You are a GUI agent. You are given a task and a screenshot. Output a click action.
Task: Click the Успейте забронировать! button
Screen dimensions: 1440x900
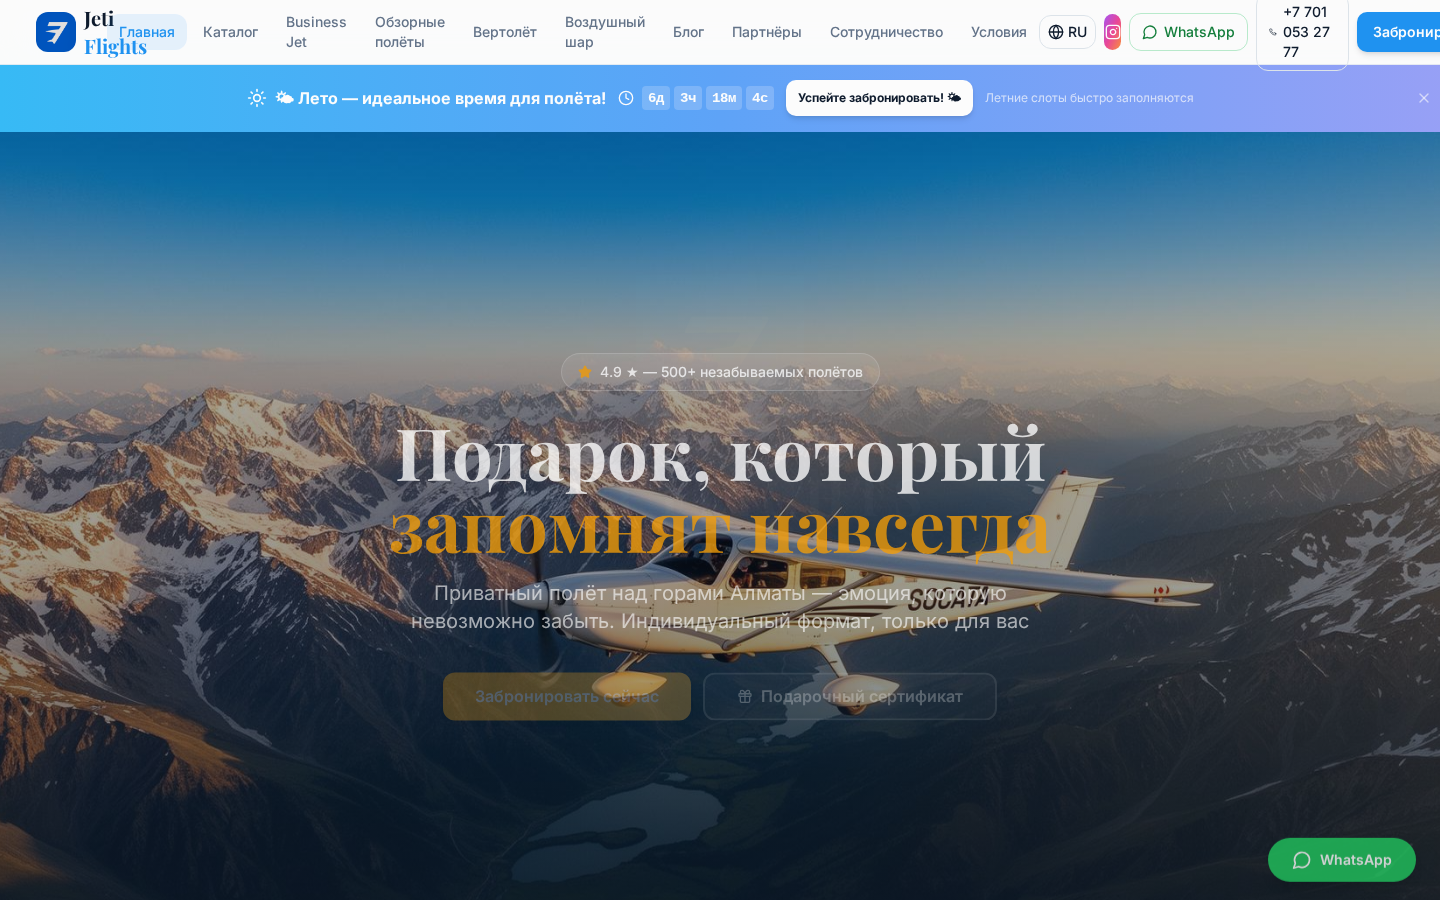(879, 98)
